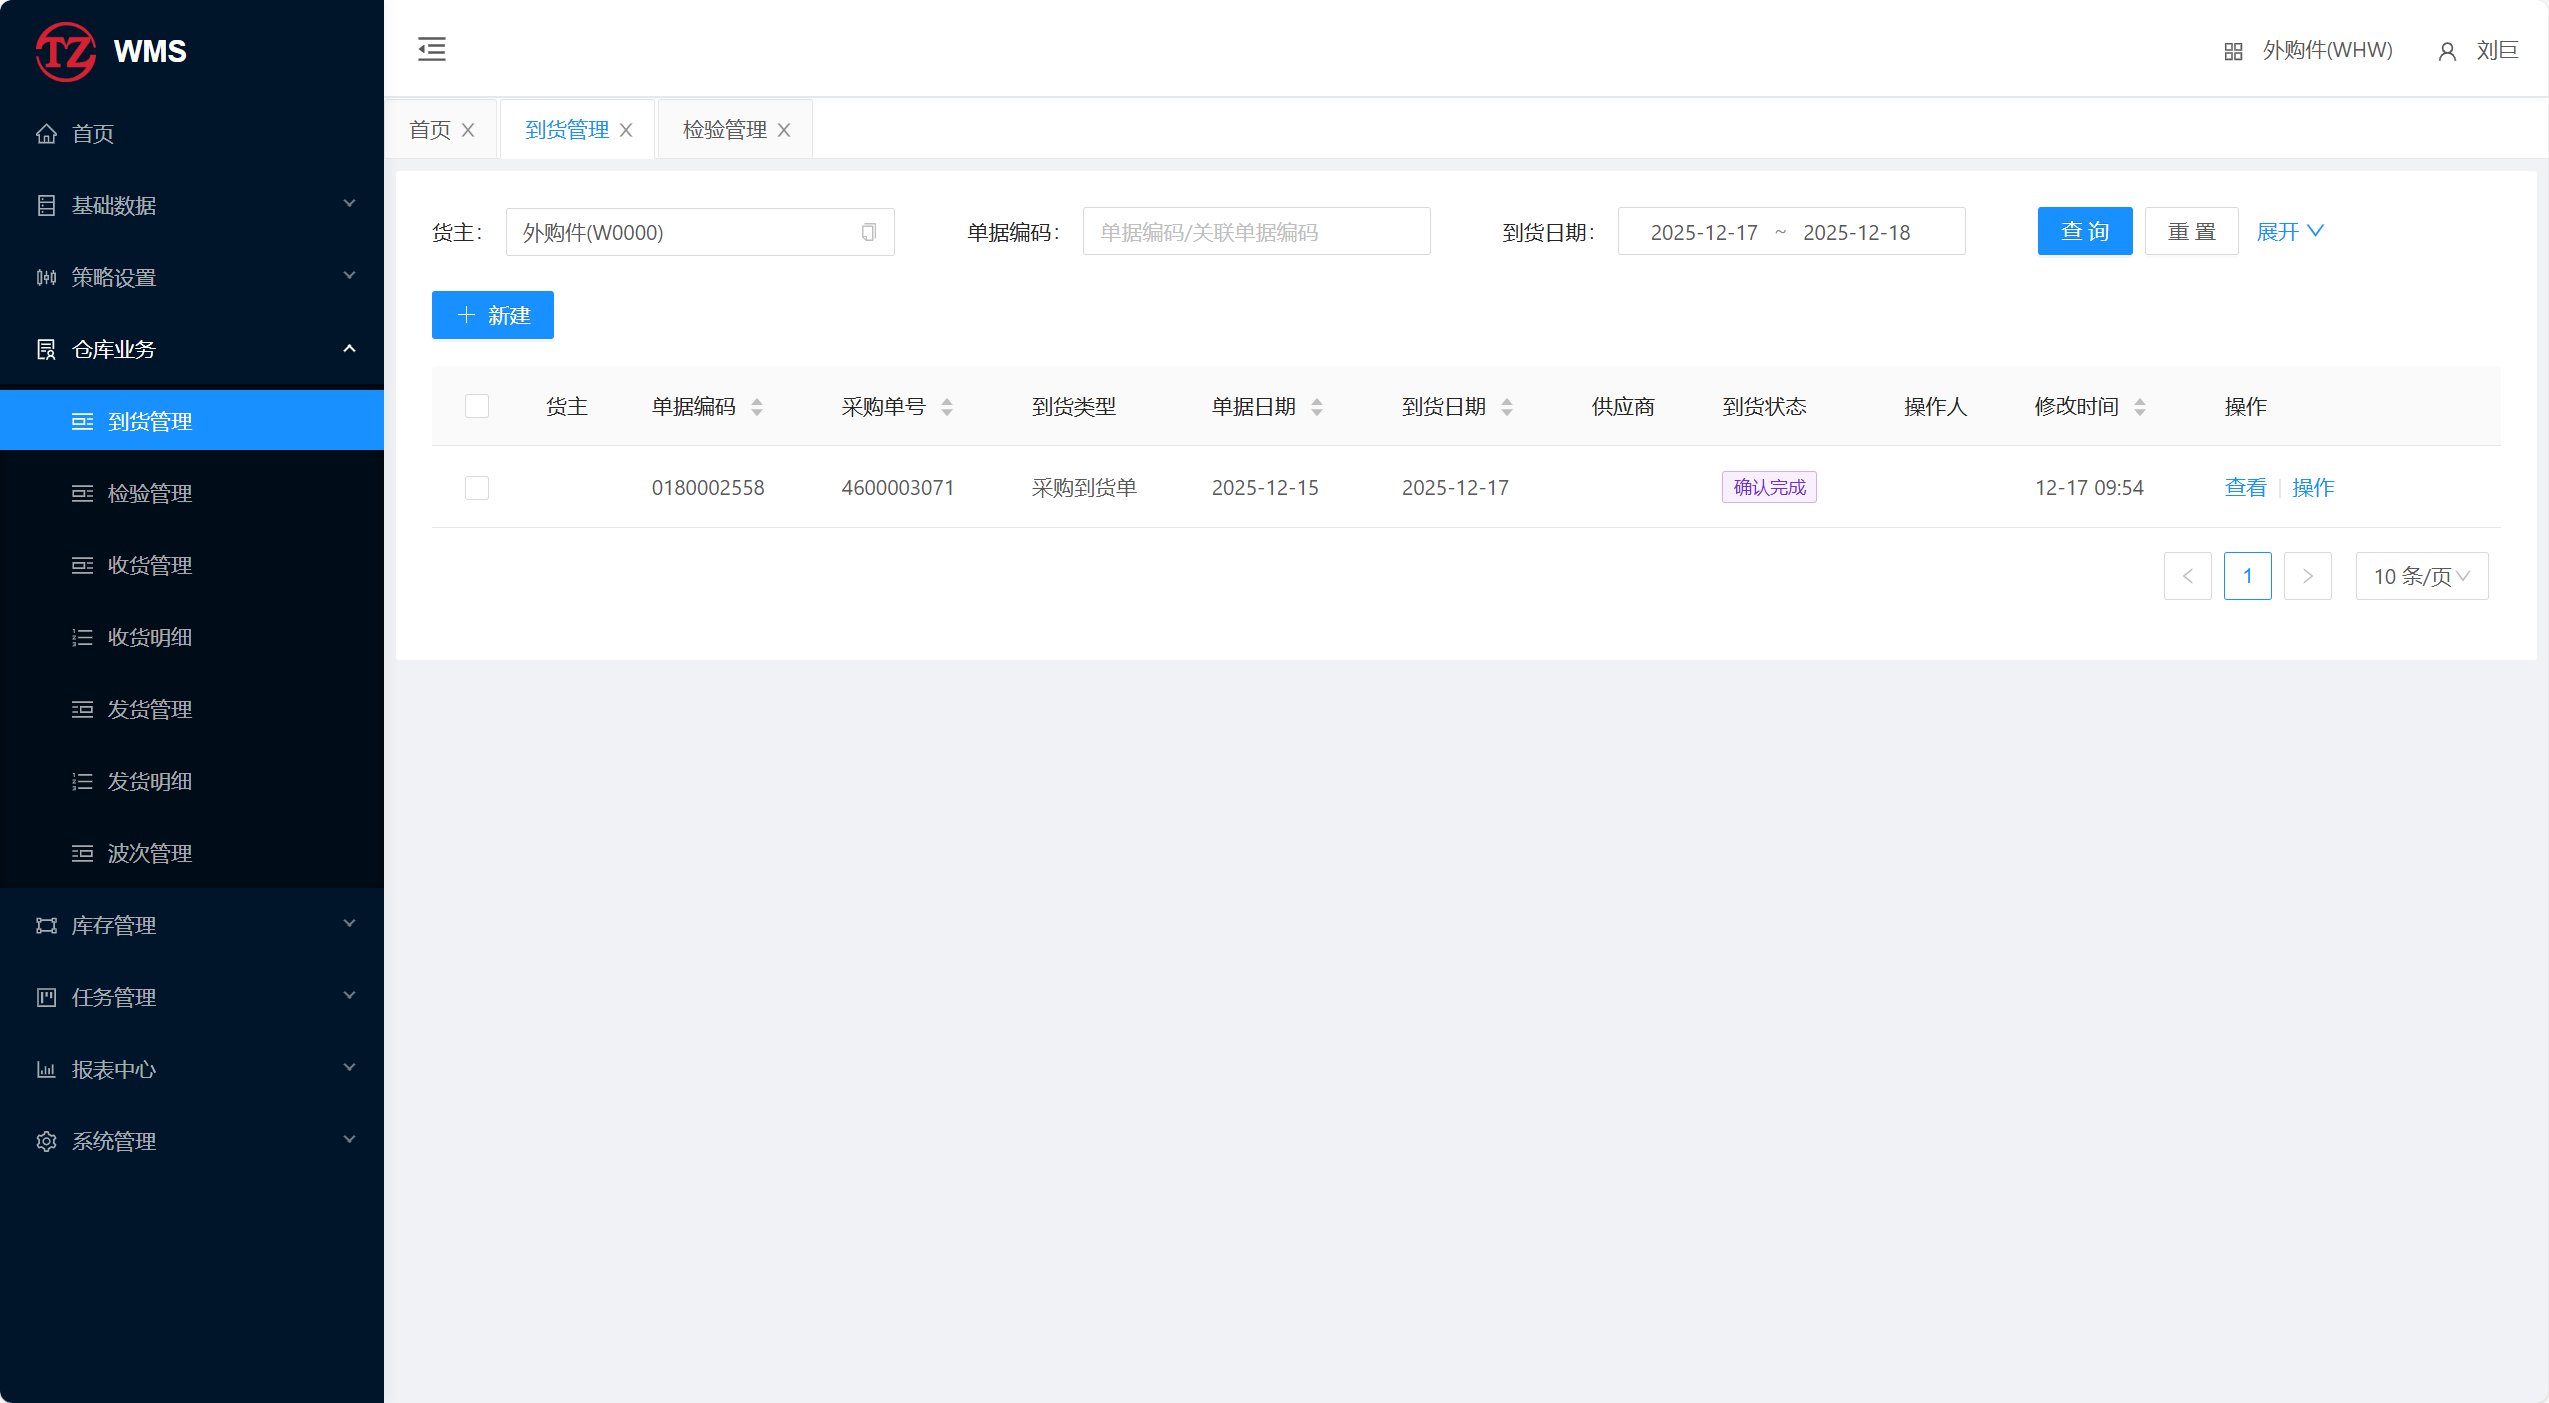Image resolution: width=2549 pixels, height=1403 pixels.
Task: Open the 发货明细 sidebar item
Action: [192, 781]
